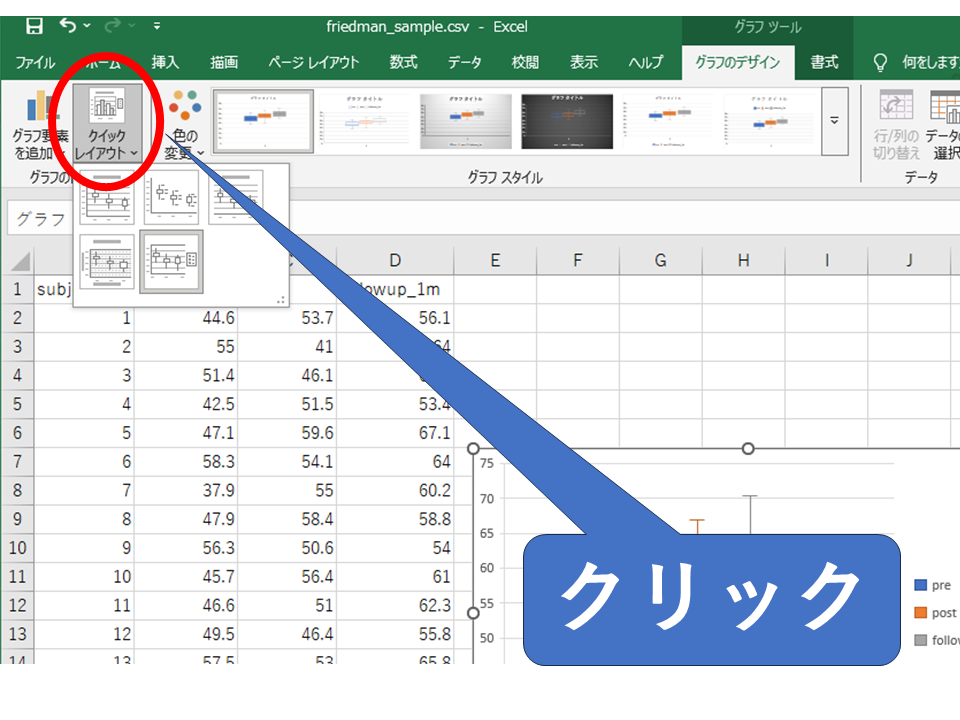This screenshot has height=720, width=960.
Task: Open the 挿入 ribbon tab
Action: pyautogui.click(x=165, y=62)
